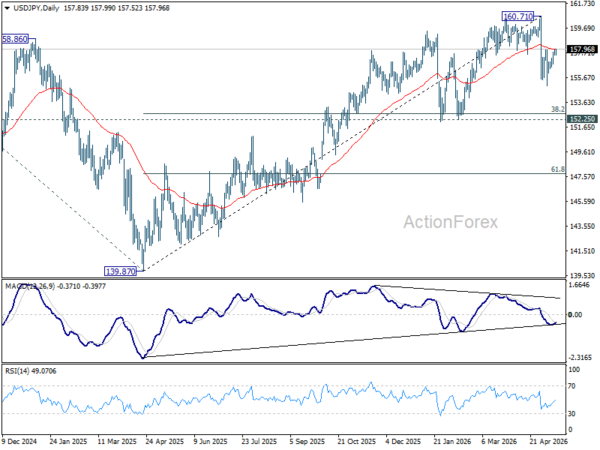The height and width of the screenshot is (450, 600).
Task: Click the ActionForex watermark
Action: [x=451, y=222]
